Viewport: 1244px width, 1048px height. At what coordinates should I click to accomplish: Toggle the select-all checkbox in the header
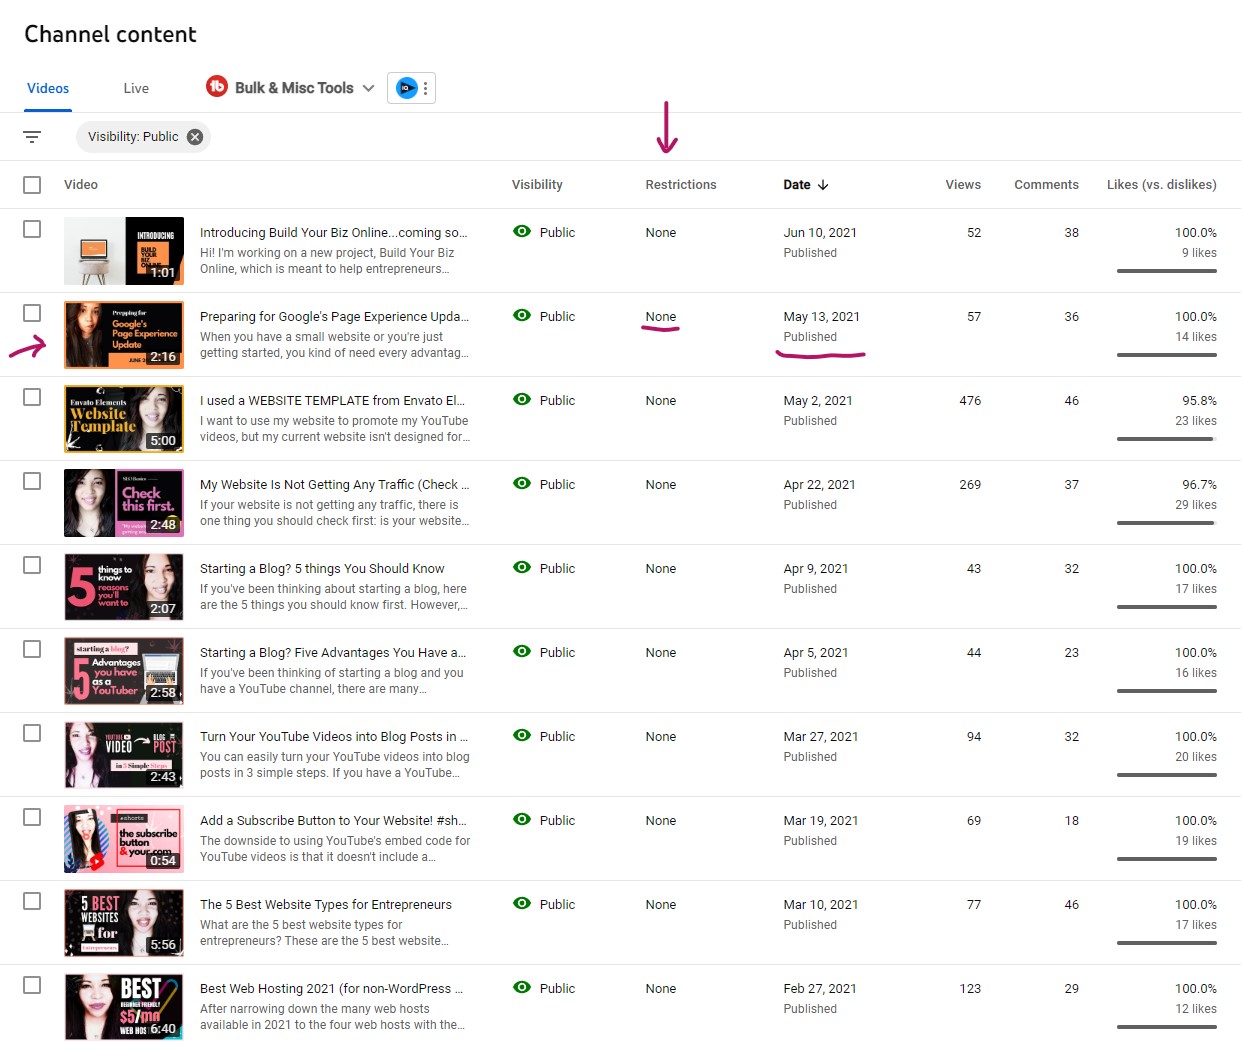click(x=31, y=184)
